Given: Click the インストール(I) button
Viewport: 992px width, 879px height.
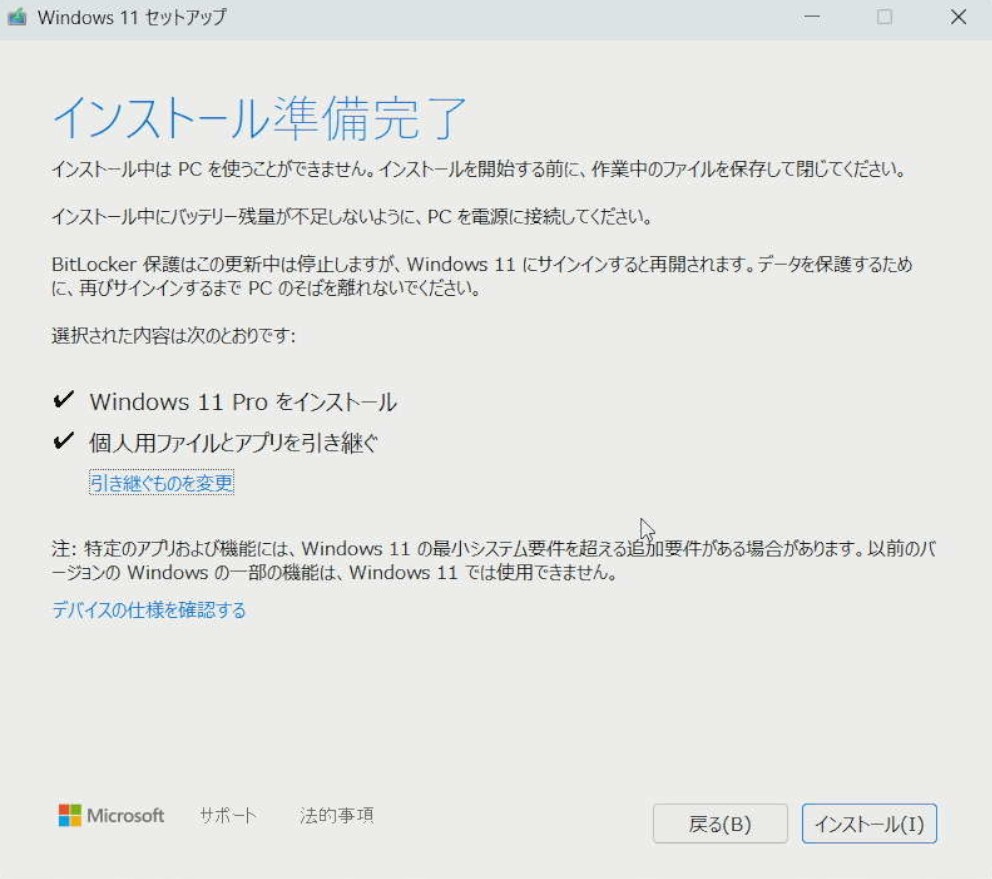Looking at the screenshot, I should [x=869, y=823].
